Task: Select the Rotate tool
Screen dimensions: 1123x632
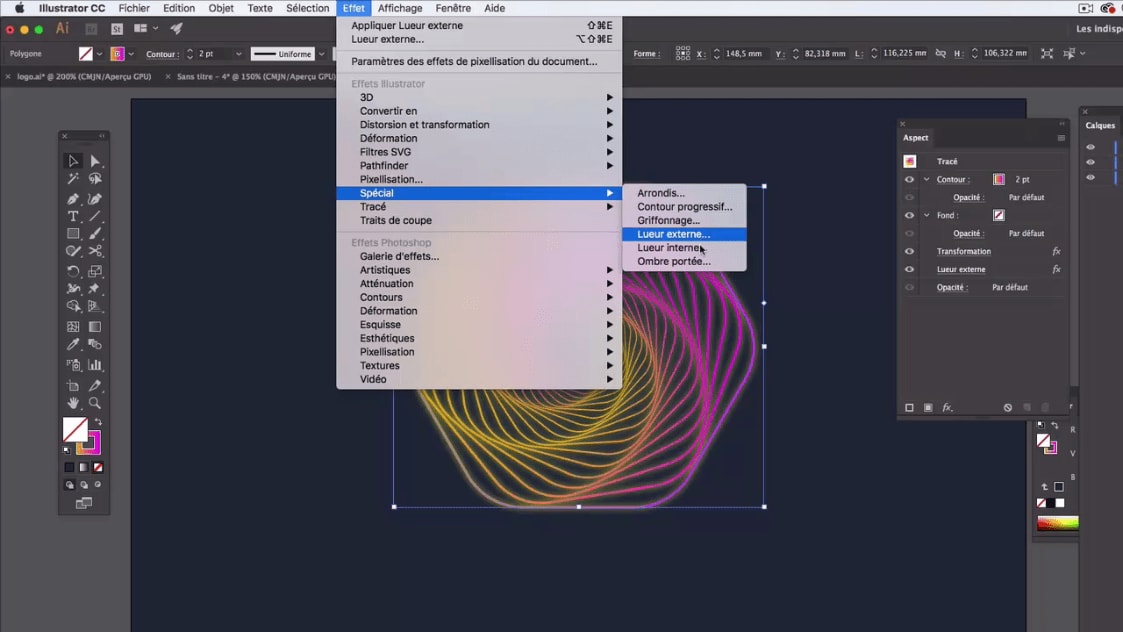Action: coord(73,271)
